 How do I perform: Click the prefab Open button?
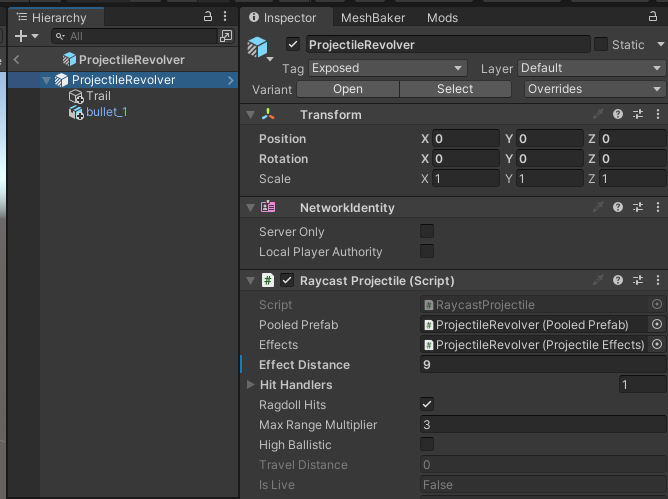tap(348, 89)
